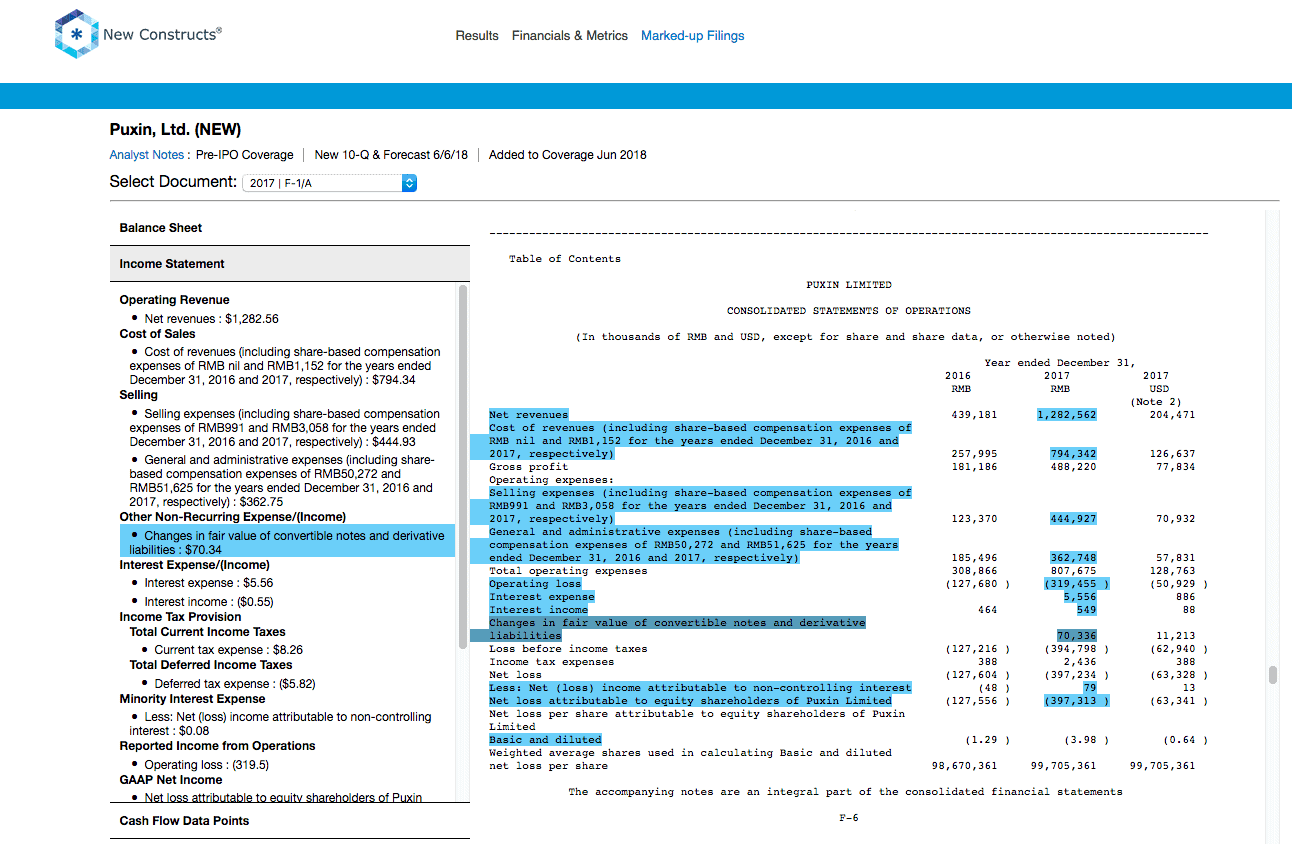The width and height of the screenshot is (1292, 844).
Task: Collapse the Income Statement section
Action: coord(290,264)
